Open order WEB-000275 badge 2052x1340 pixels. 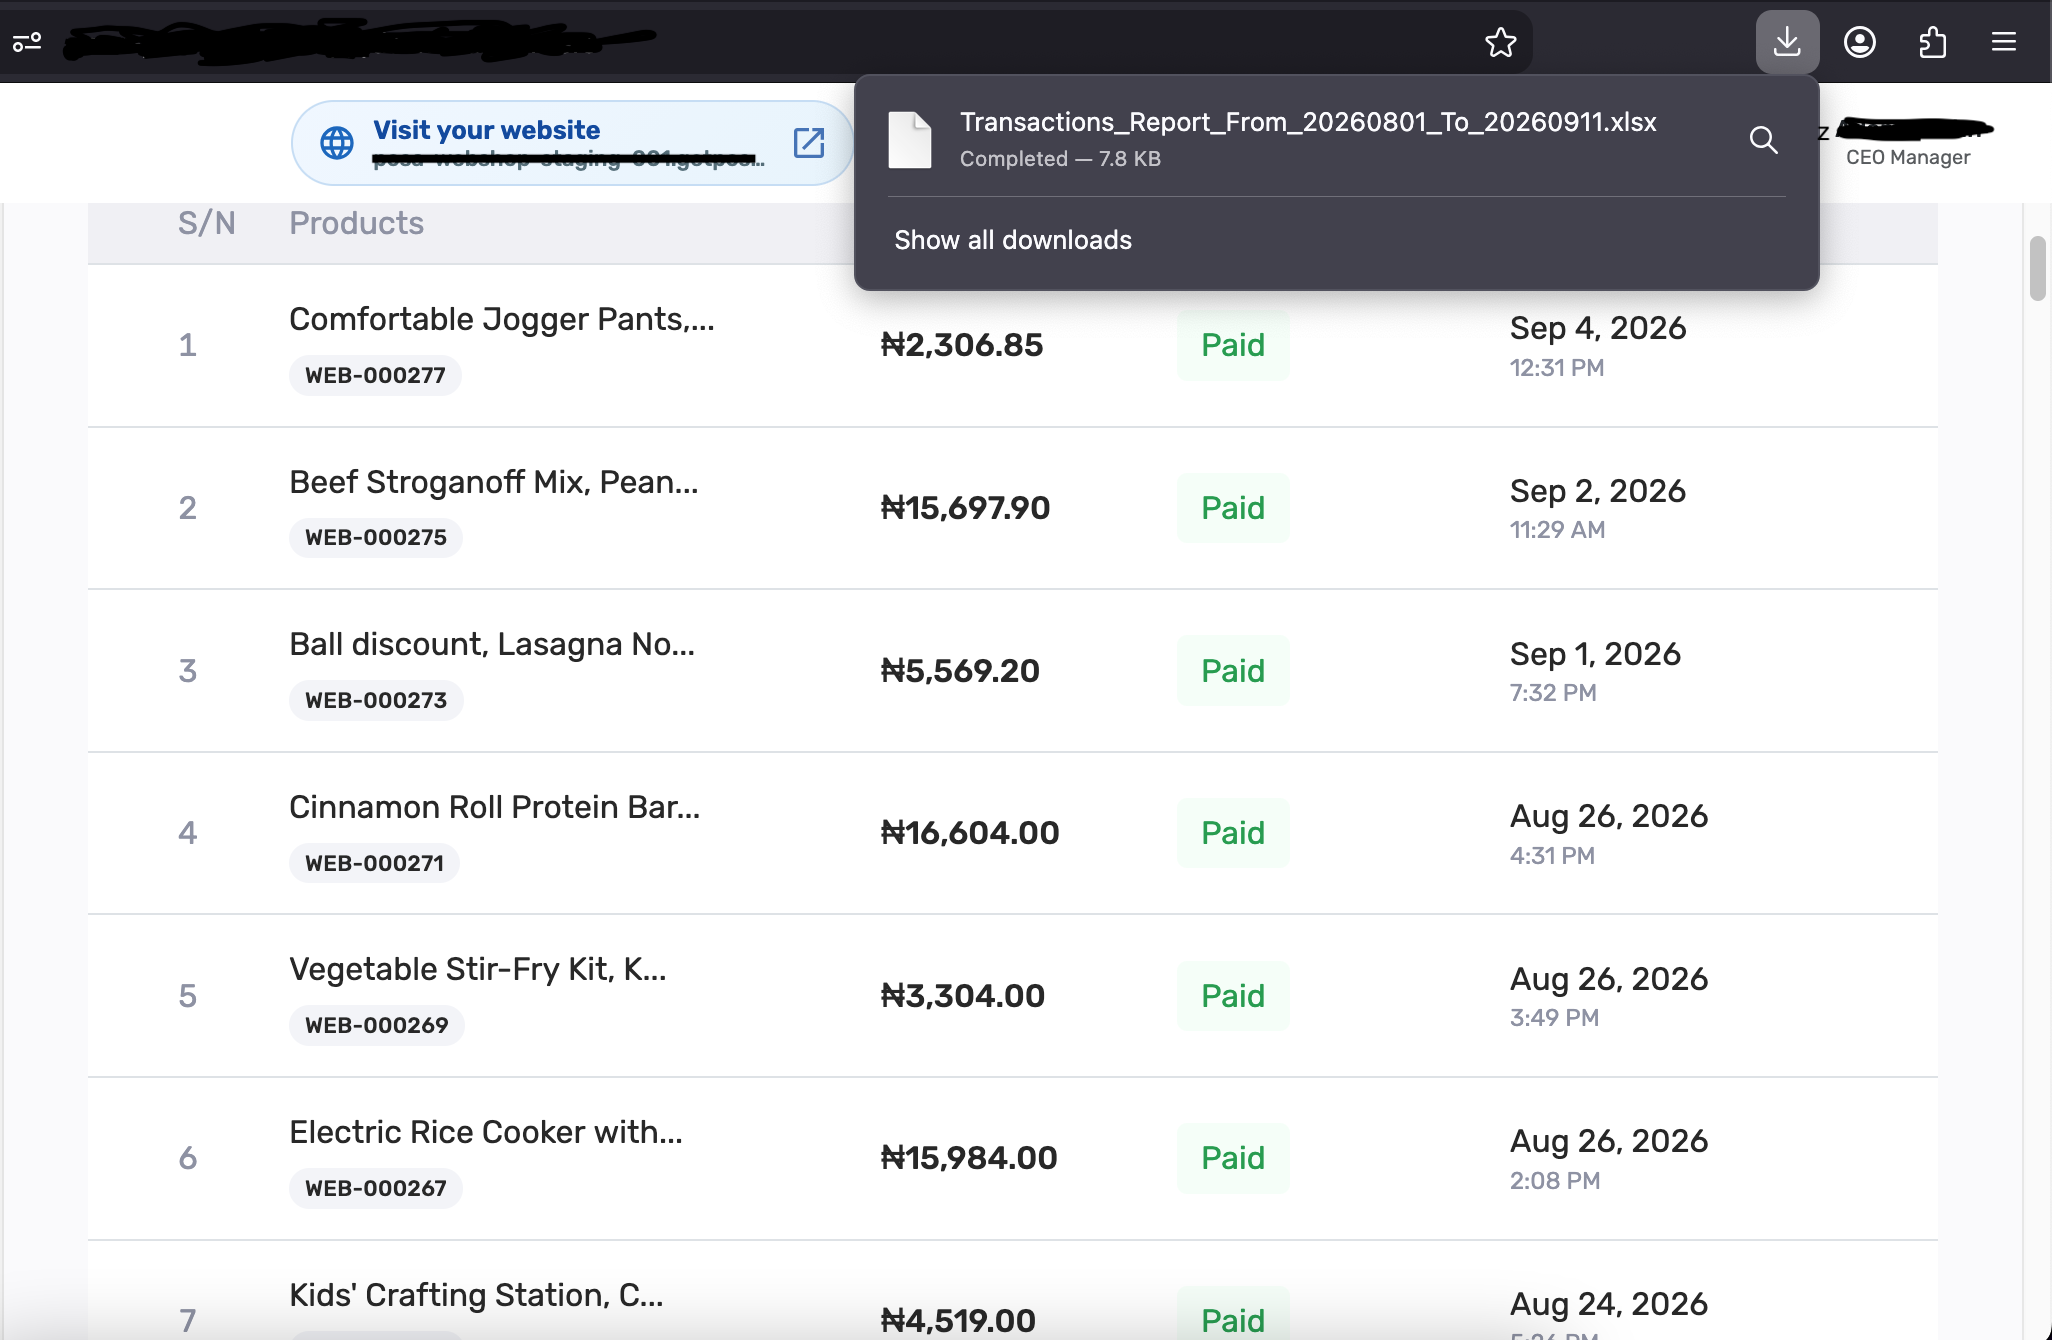click(x=376, y=537)
